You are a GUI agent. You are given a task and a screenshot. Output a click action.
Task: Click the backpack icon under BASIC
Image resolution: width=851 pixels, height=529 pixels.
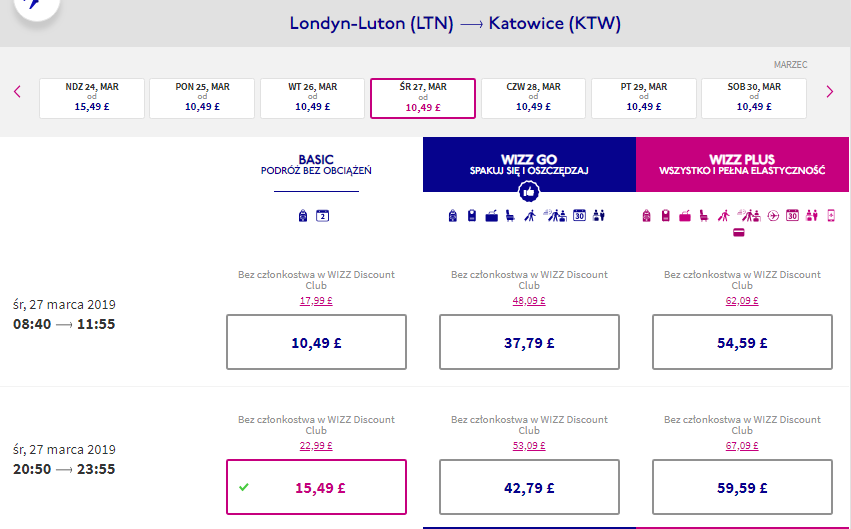303,215
